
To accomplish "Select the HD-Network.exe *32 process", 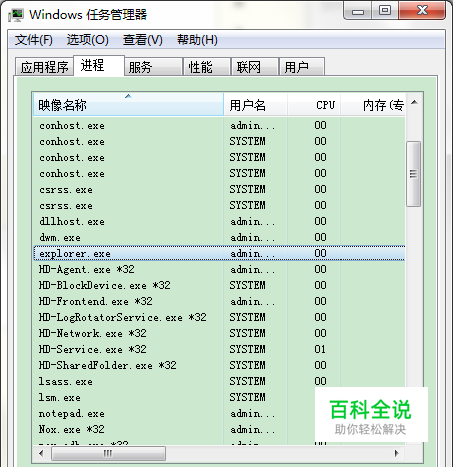I will coord(219,333).
